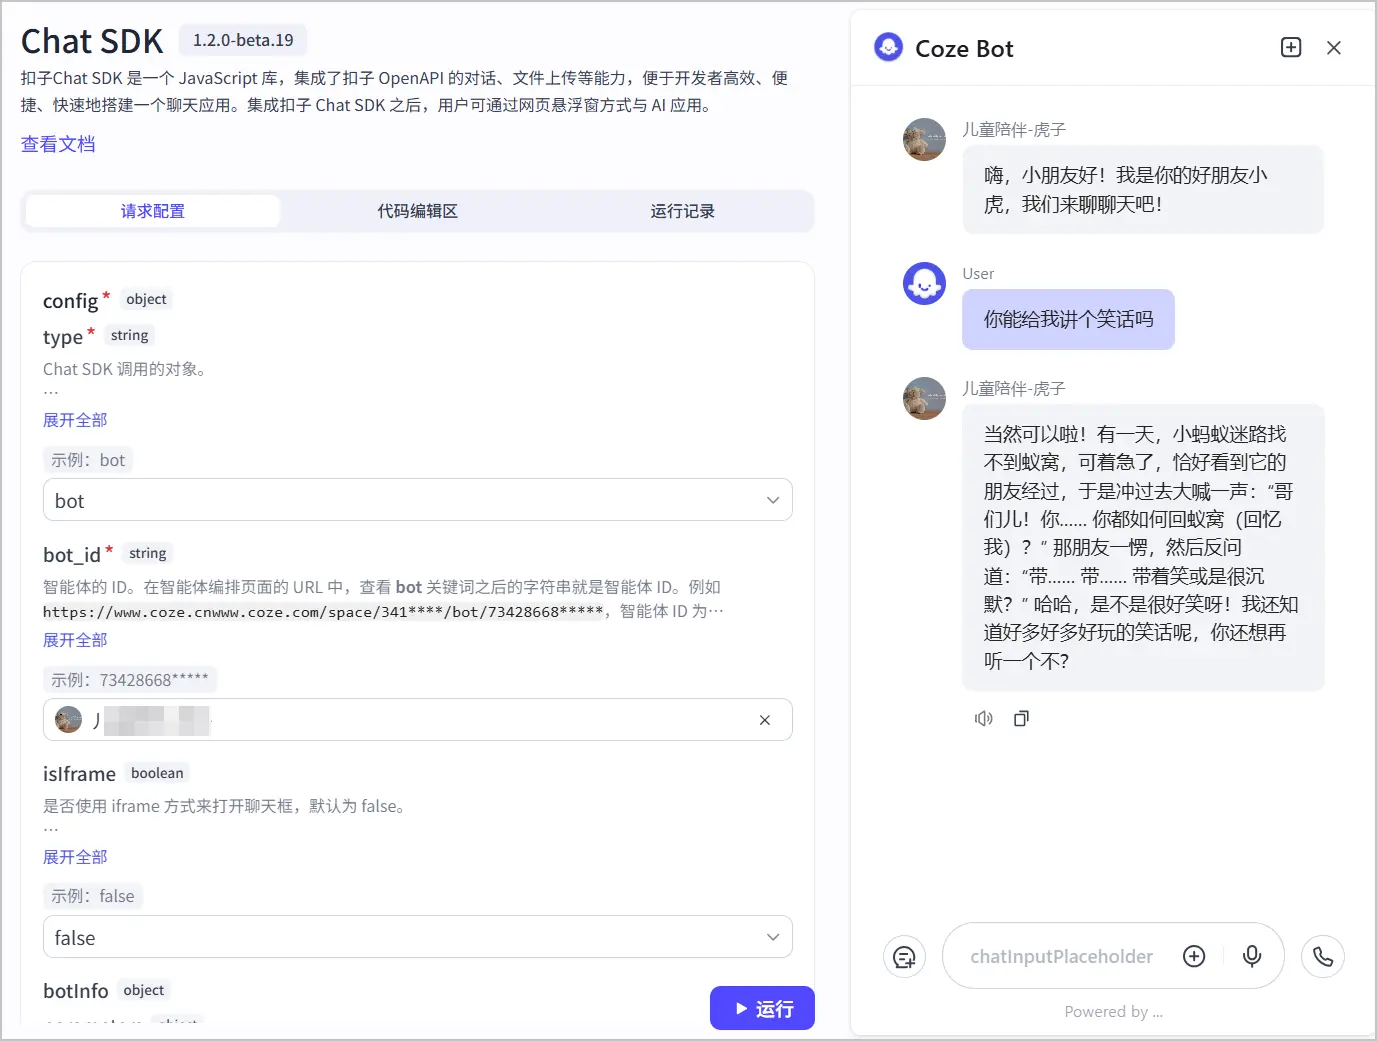Click the User avatar in the chat

pos(924,284)
